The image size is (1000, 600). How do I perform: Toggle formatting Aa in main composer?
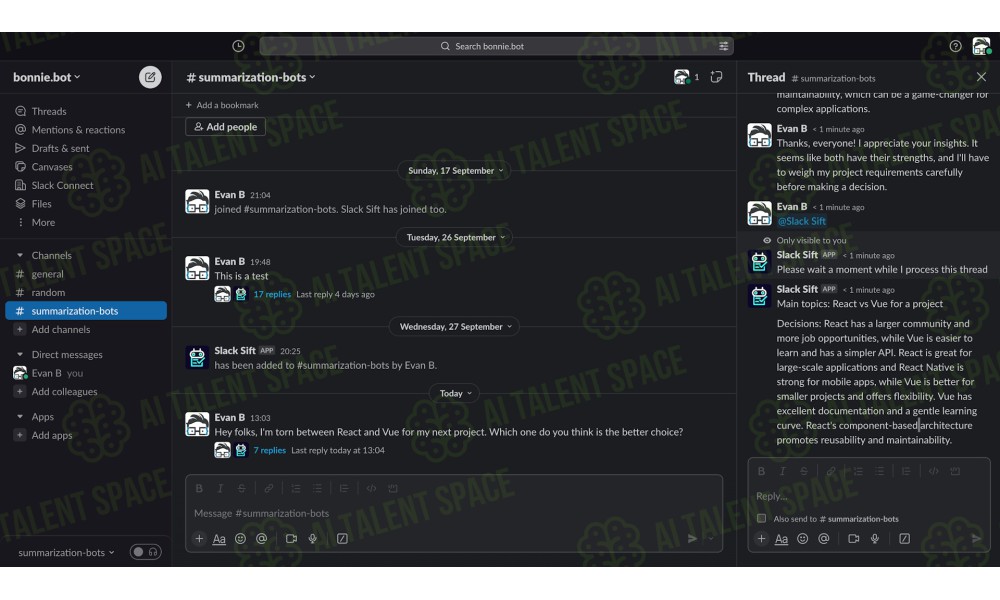pos(219,539)
